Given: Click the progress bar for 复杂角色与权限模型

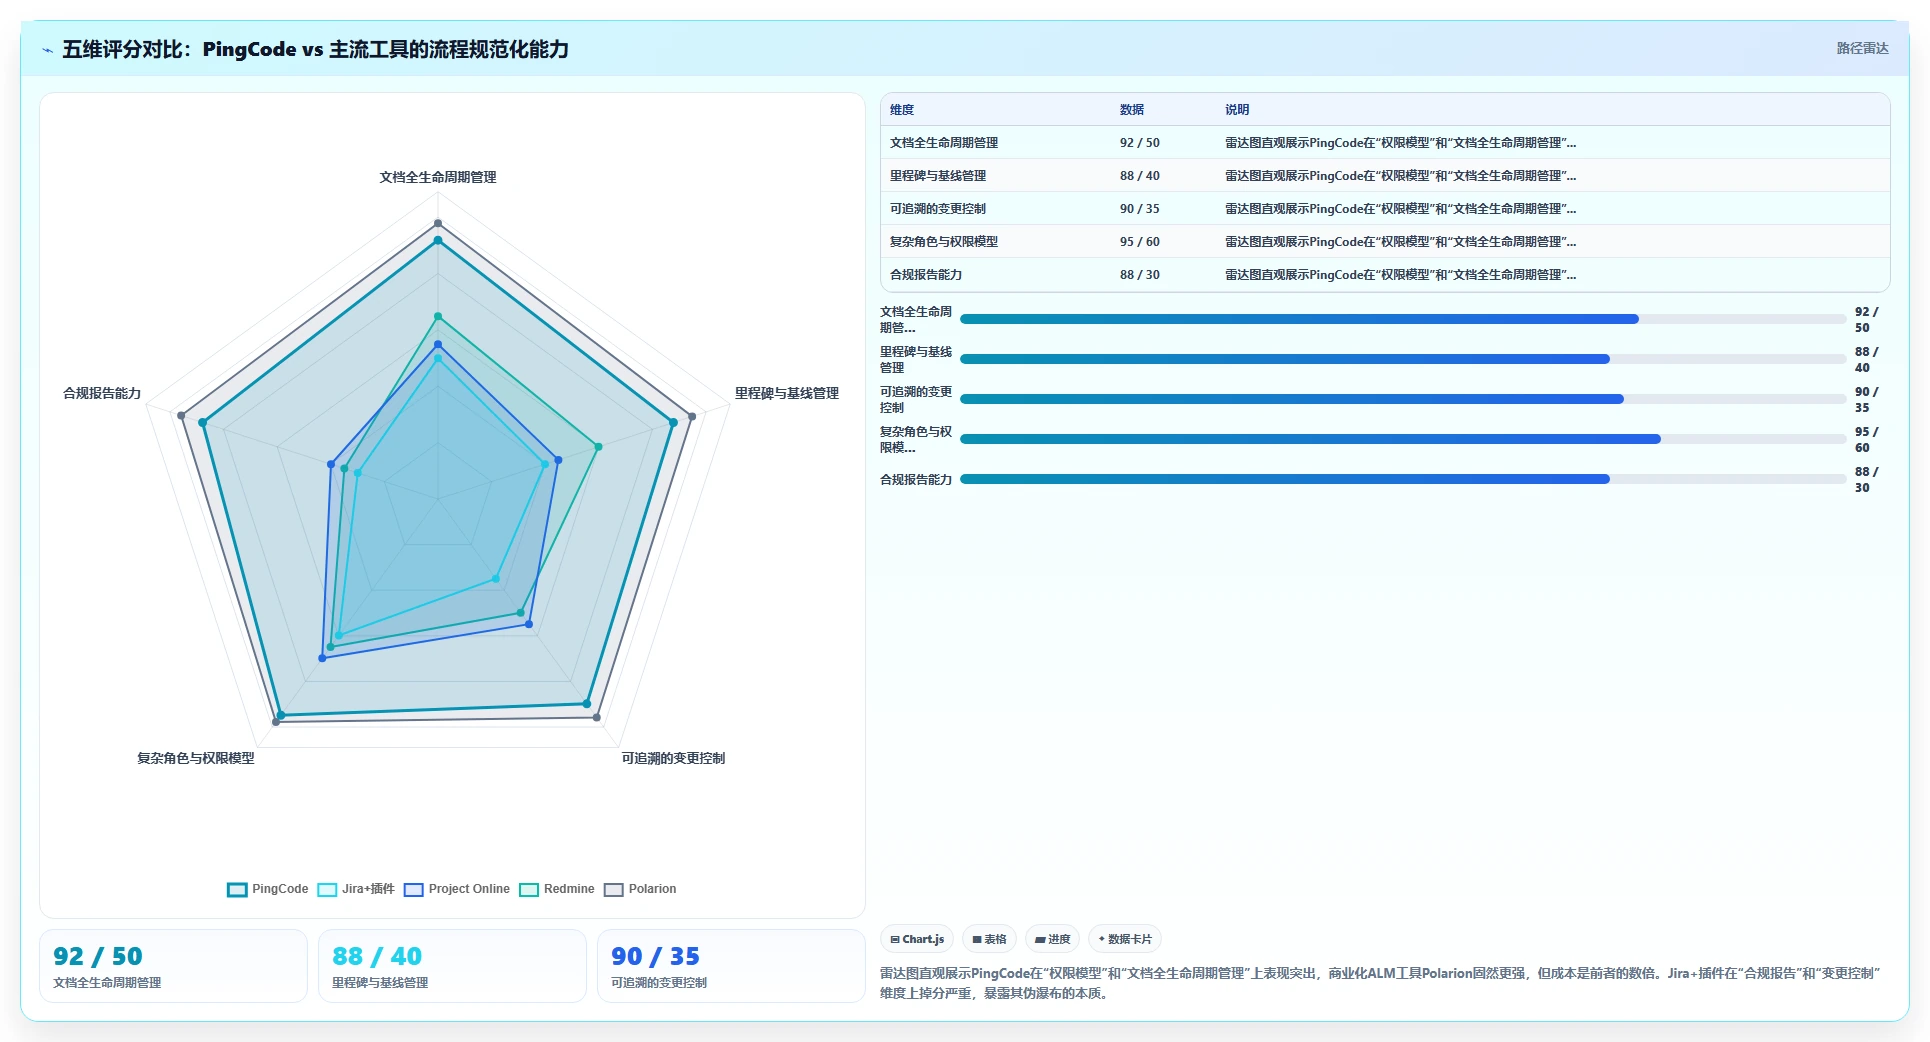Looking at the screenshot, I should click(1403, 439).
